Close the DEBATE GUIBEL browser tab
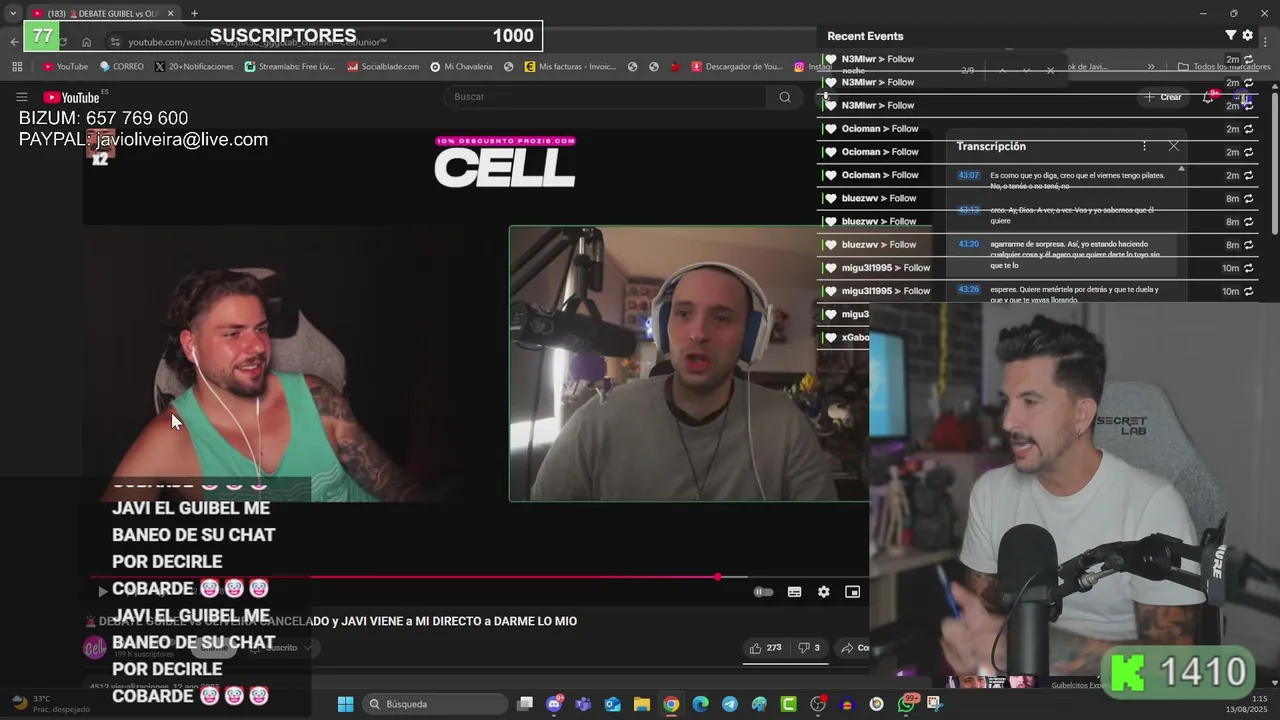This screenshot has height=720, width=1280. coord(171,13)
